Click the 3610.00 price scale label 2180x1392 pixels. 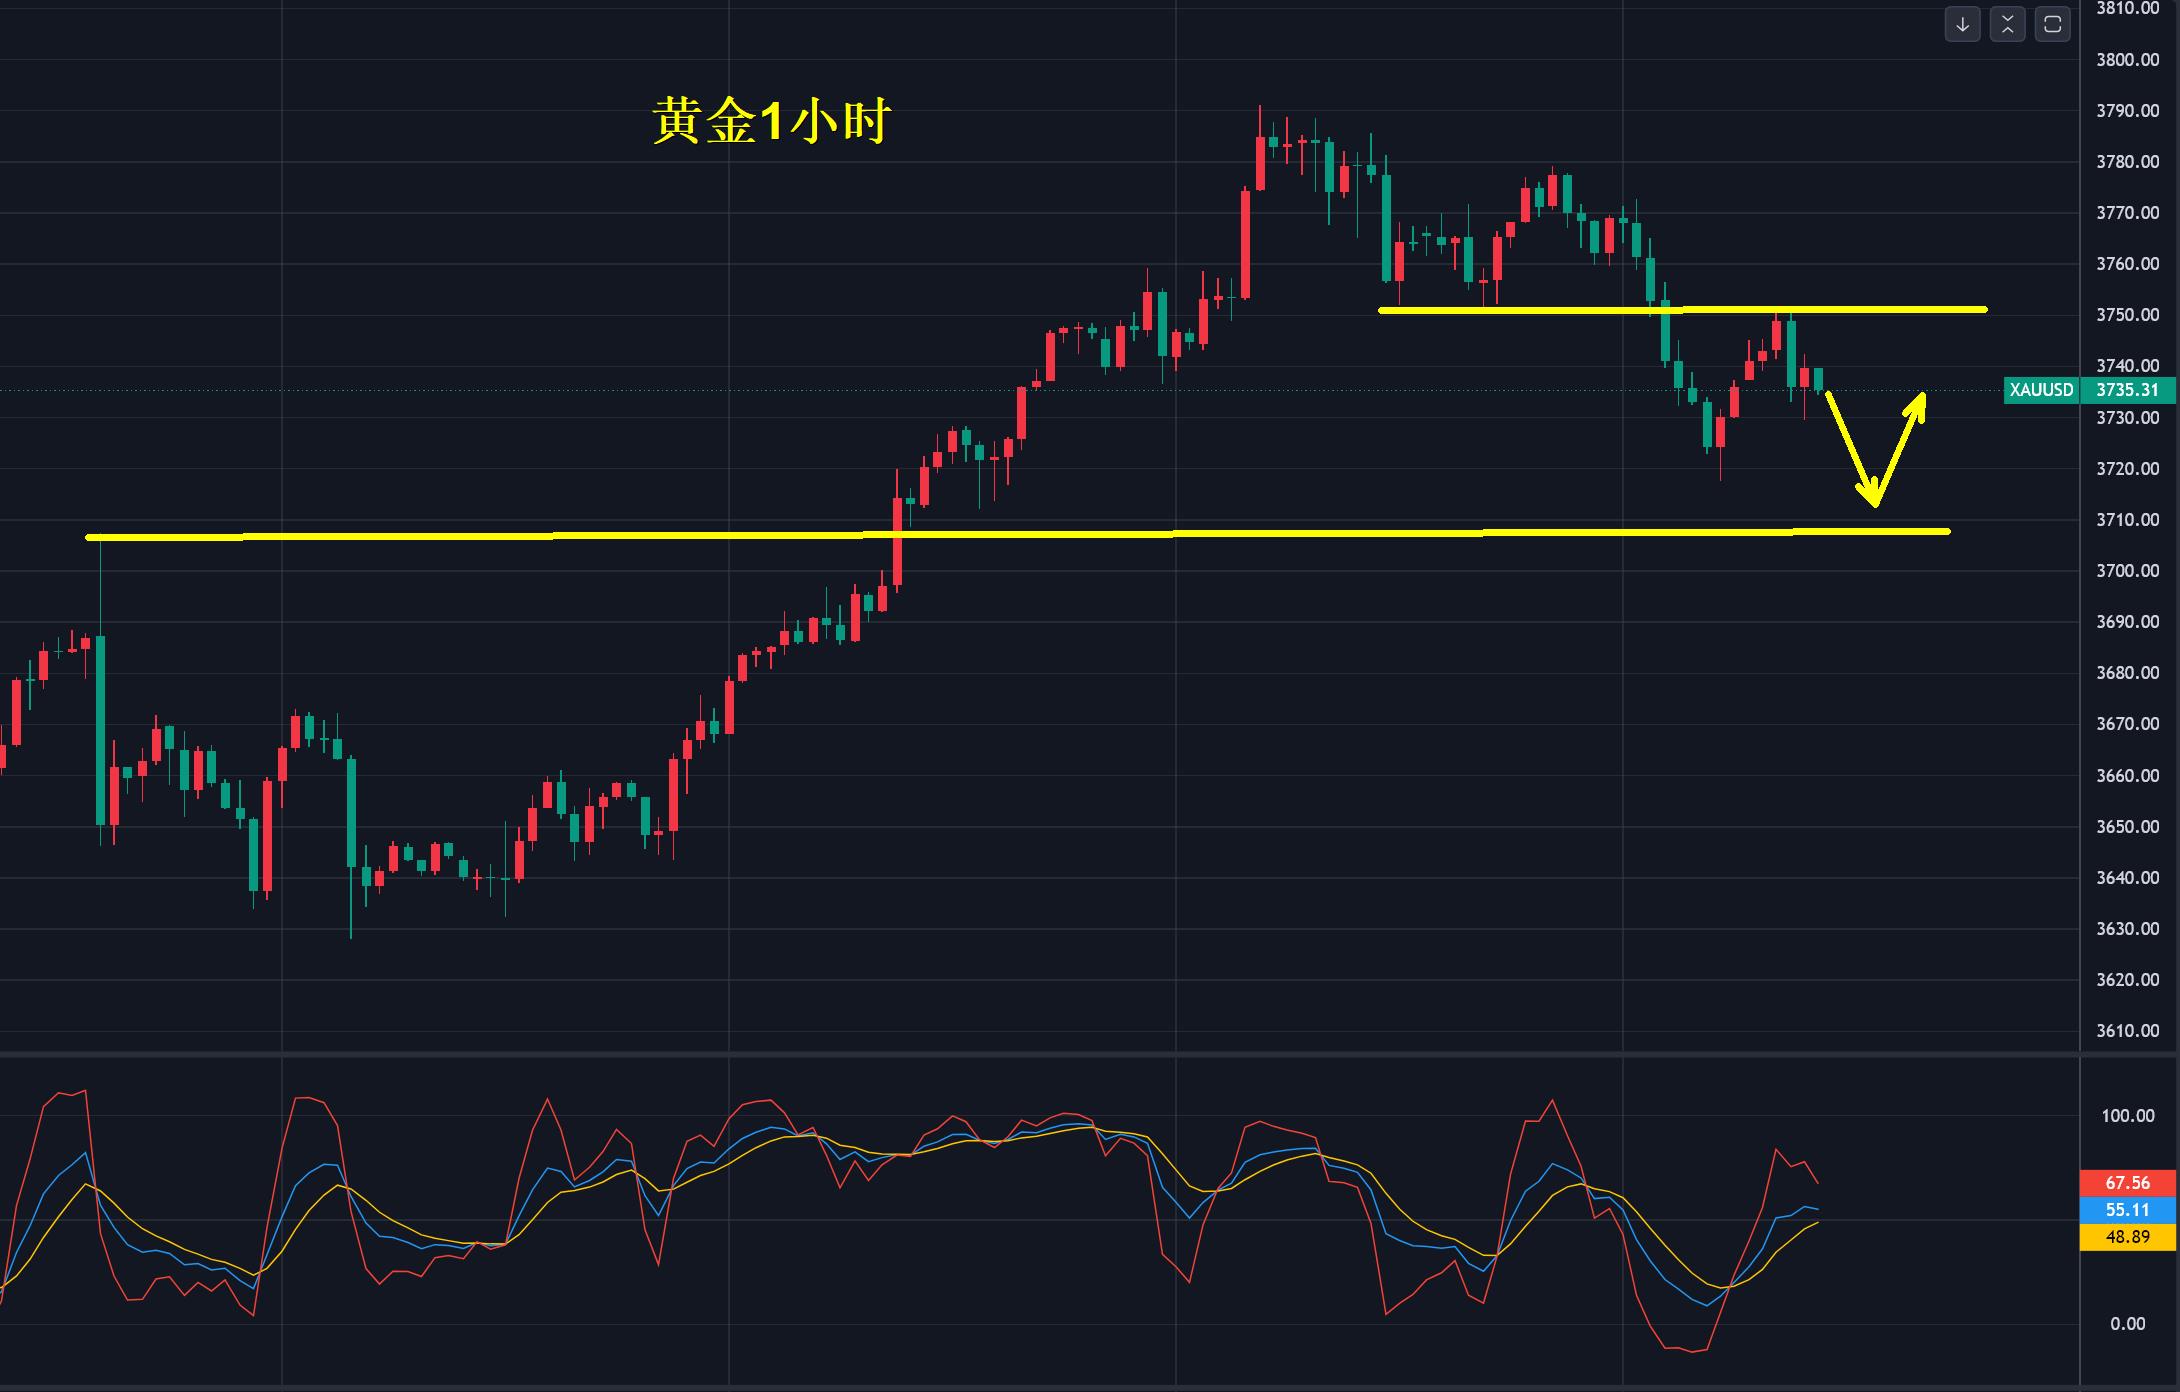click(x=2127, y=1031)
